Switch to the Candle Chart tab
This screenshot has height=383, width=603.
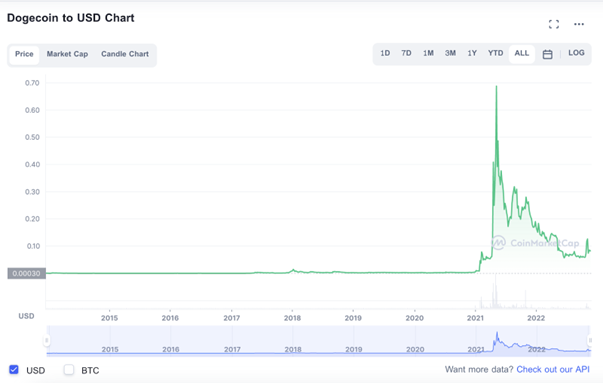(125, 54)
